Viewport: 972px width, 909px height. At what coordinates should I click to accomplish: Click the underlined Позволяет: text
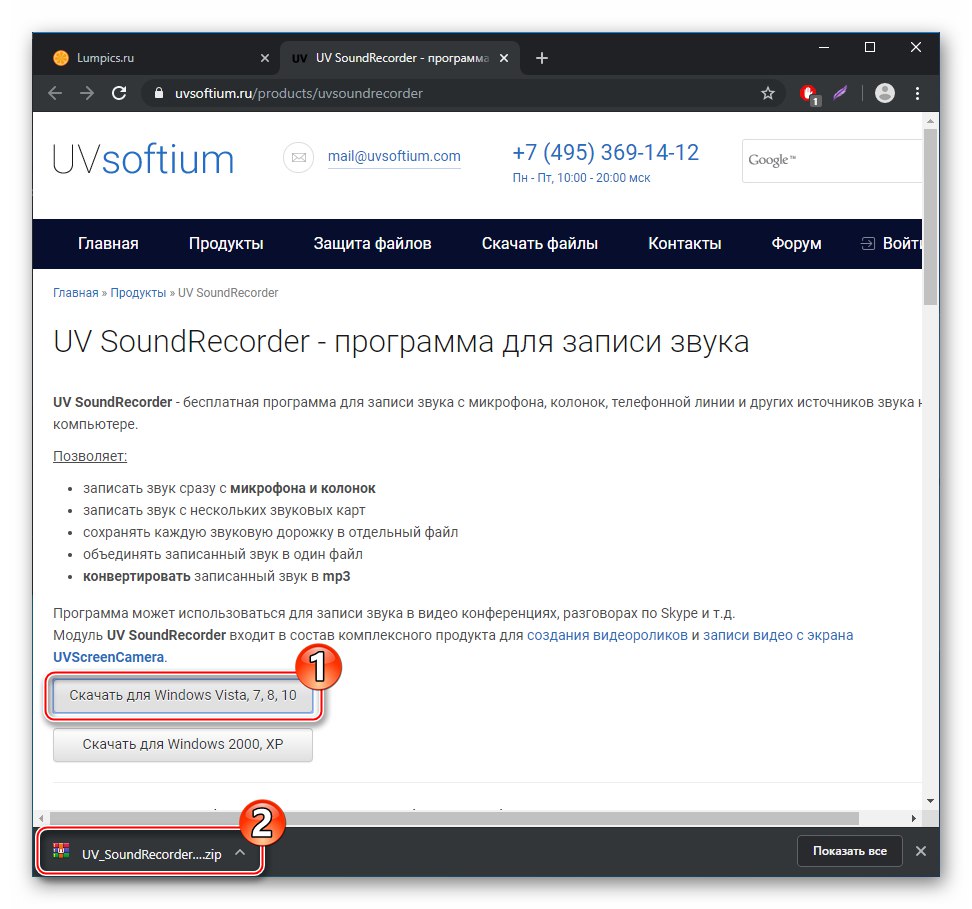coord(90,456)
